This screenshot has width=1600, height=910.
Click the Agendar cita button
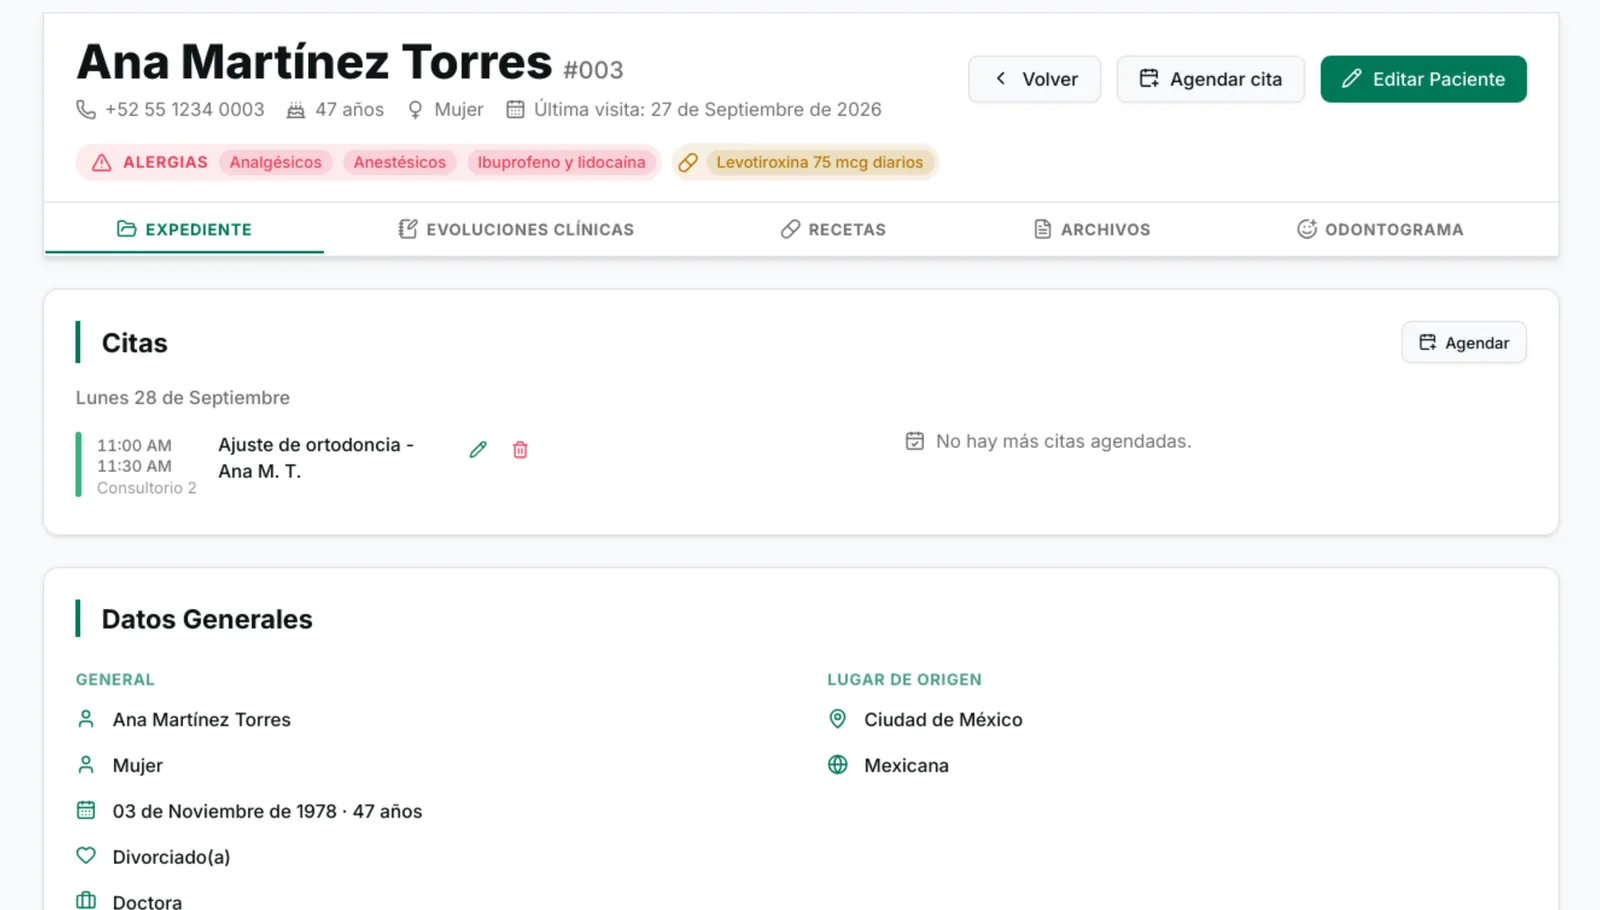pyautogui.click(x=1211, y=79)
